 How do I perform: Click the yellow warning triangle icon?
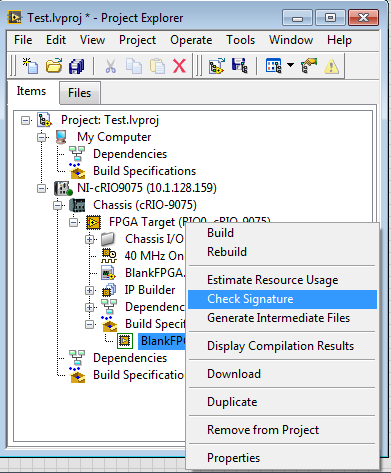tap(331, 66)
